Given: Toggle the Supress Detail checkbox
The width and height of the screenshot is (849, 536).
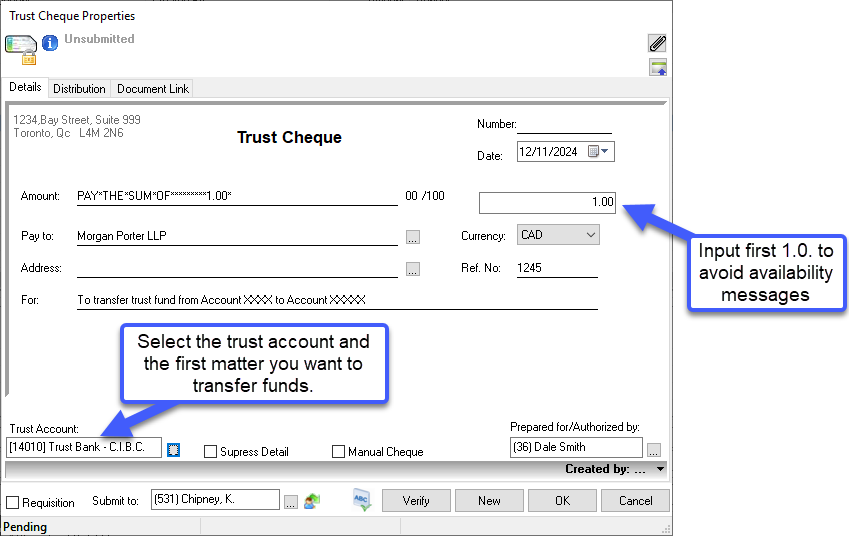Looking at the screenshot, I should (210, 452).
